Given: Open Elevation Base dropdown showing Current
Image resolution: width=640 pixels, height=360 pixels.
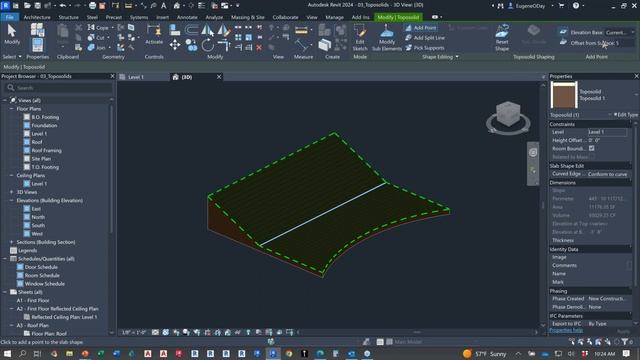Looking at the screenshot, I should 620,32.
